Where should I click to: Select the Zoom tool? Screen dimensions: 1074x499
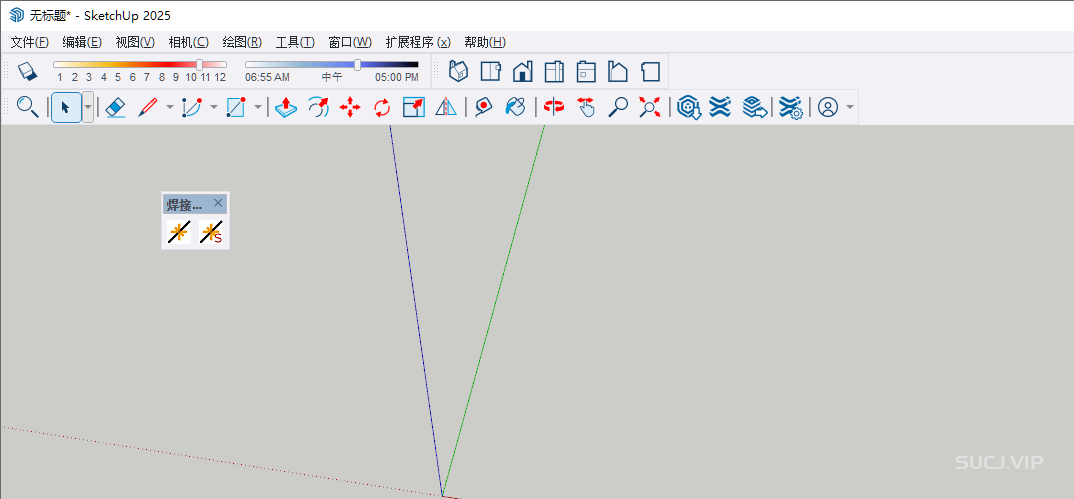click(x=618, y=107)
